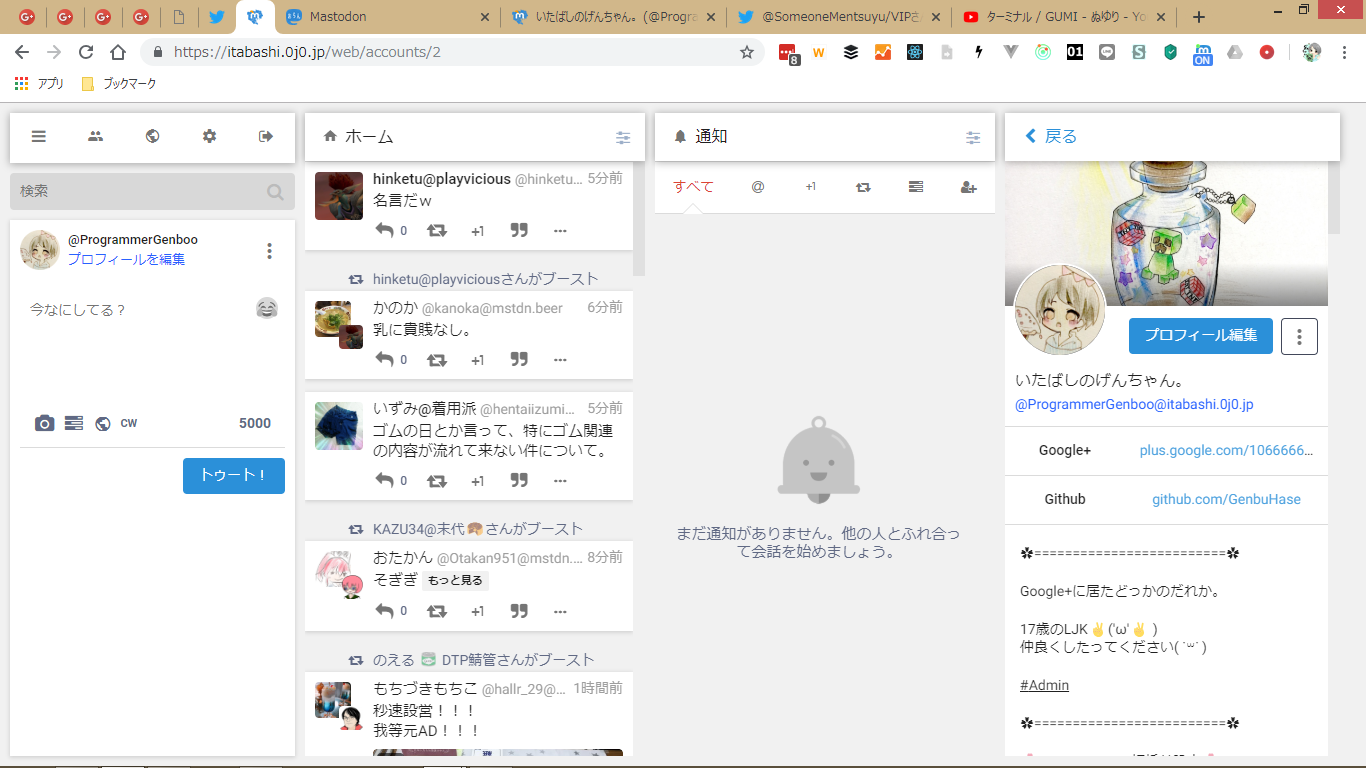Open the three-dot menu beside プロフィール編集

point(1299,337)
